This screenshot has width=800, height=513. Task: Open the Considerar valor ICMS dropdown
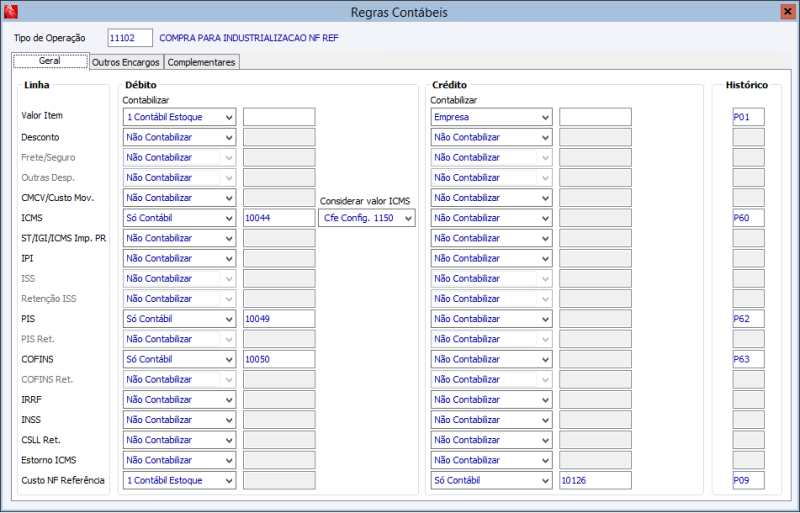point(407,218)
